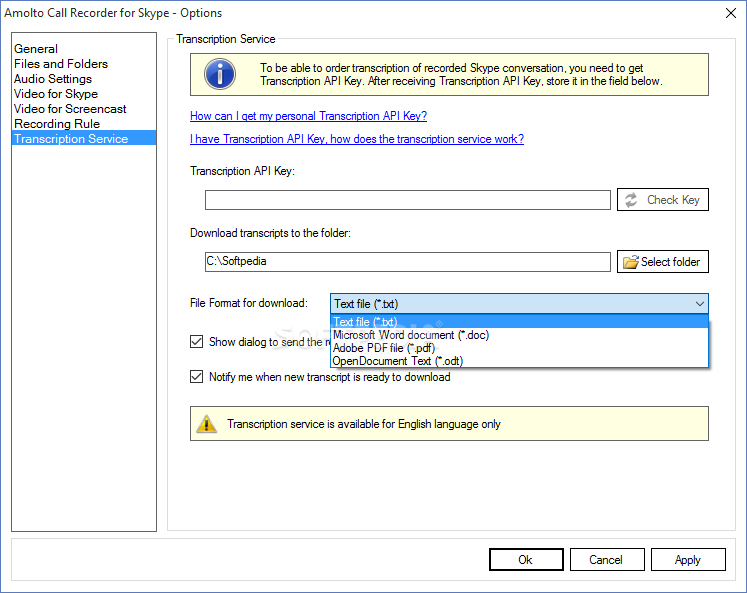Click the Transcription API Key label
Image resolution: width=747 pixels, height=593 pixels.
(242, 171)
